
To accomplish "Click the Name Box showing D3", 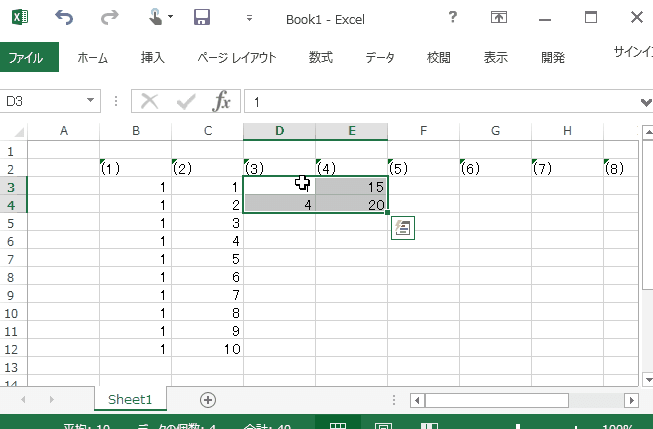I will (42, 101).
